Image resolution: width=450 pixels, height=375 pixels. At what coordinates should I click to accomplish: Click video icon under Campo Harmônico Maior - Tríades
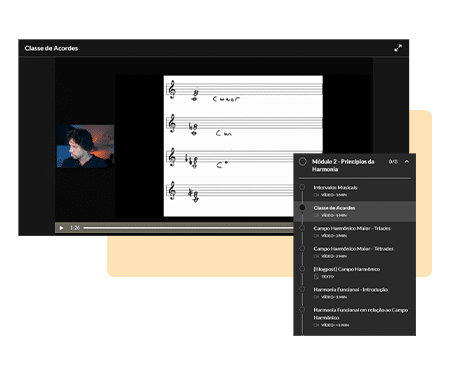(x=316, y=236)
